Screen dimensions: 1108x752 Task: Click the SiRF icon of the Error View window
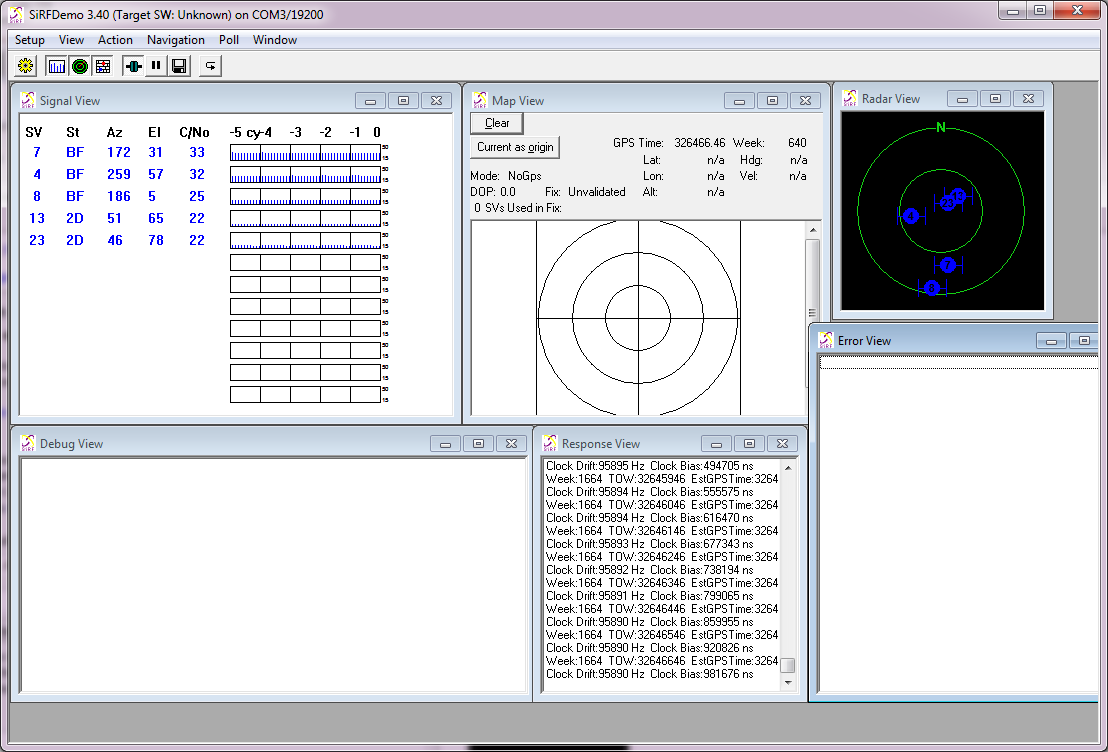[826, 341]
